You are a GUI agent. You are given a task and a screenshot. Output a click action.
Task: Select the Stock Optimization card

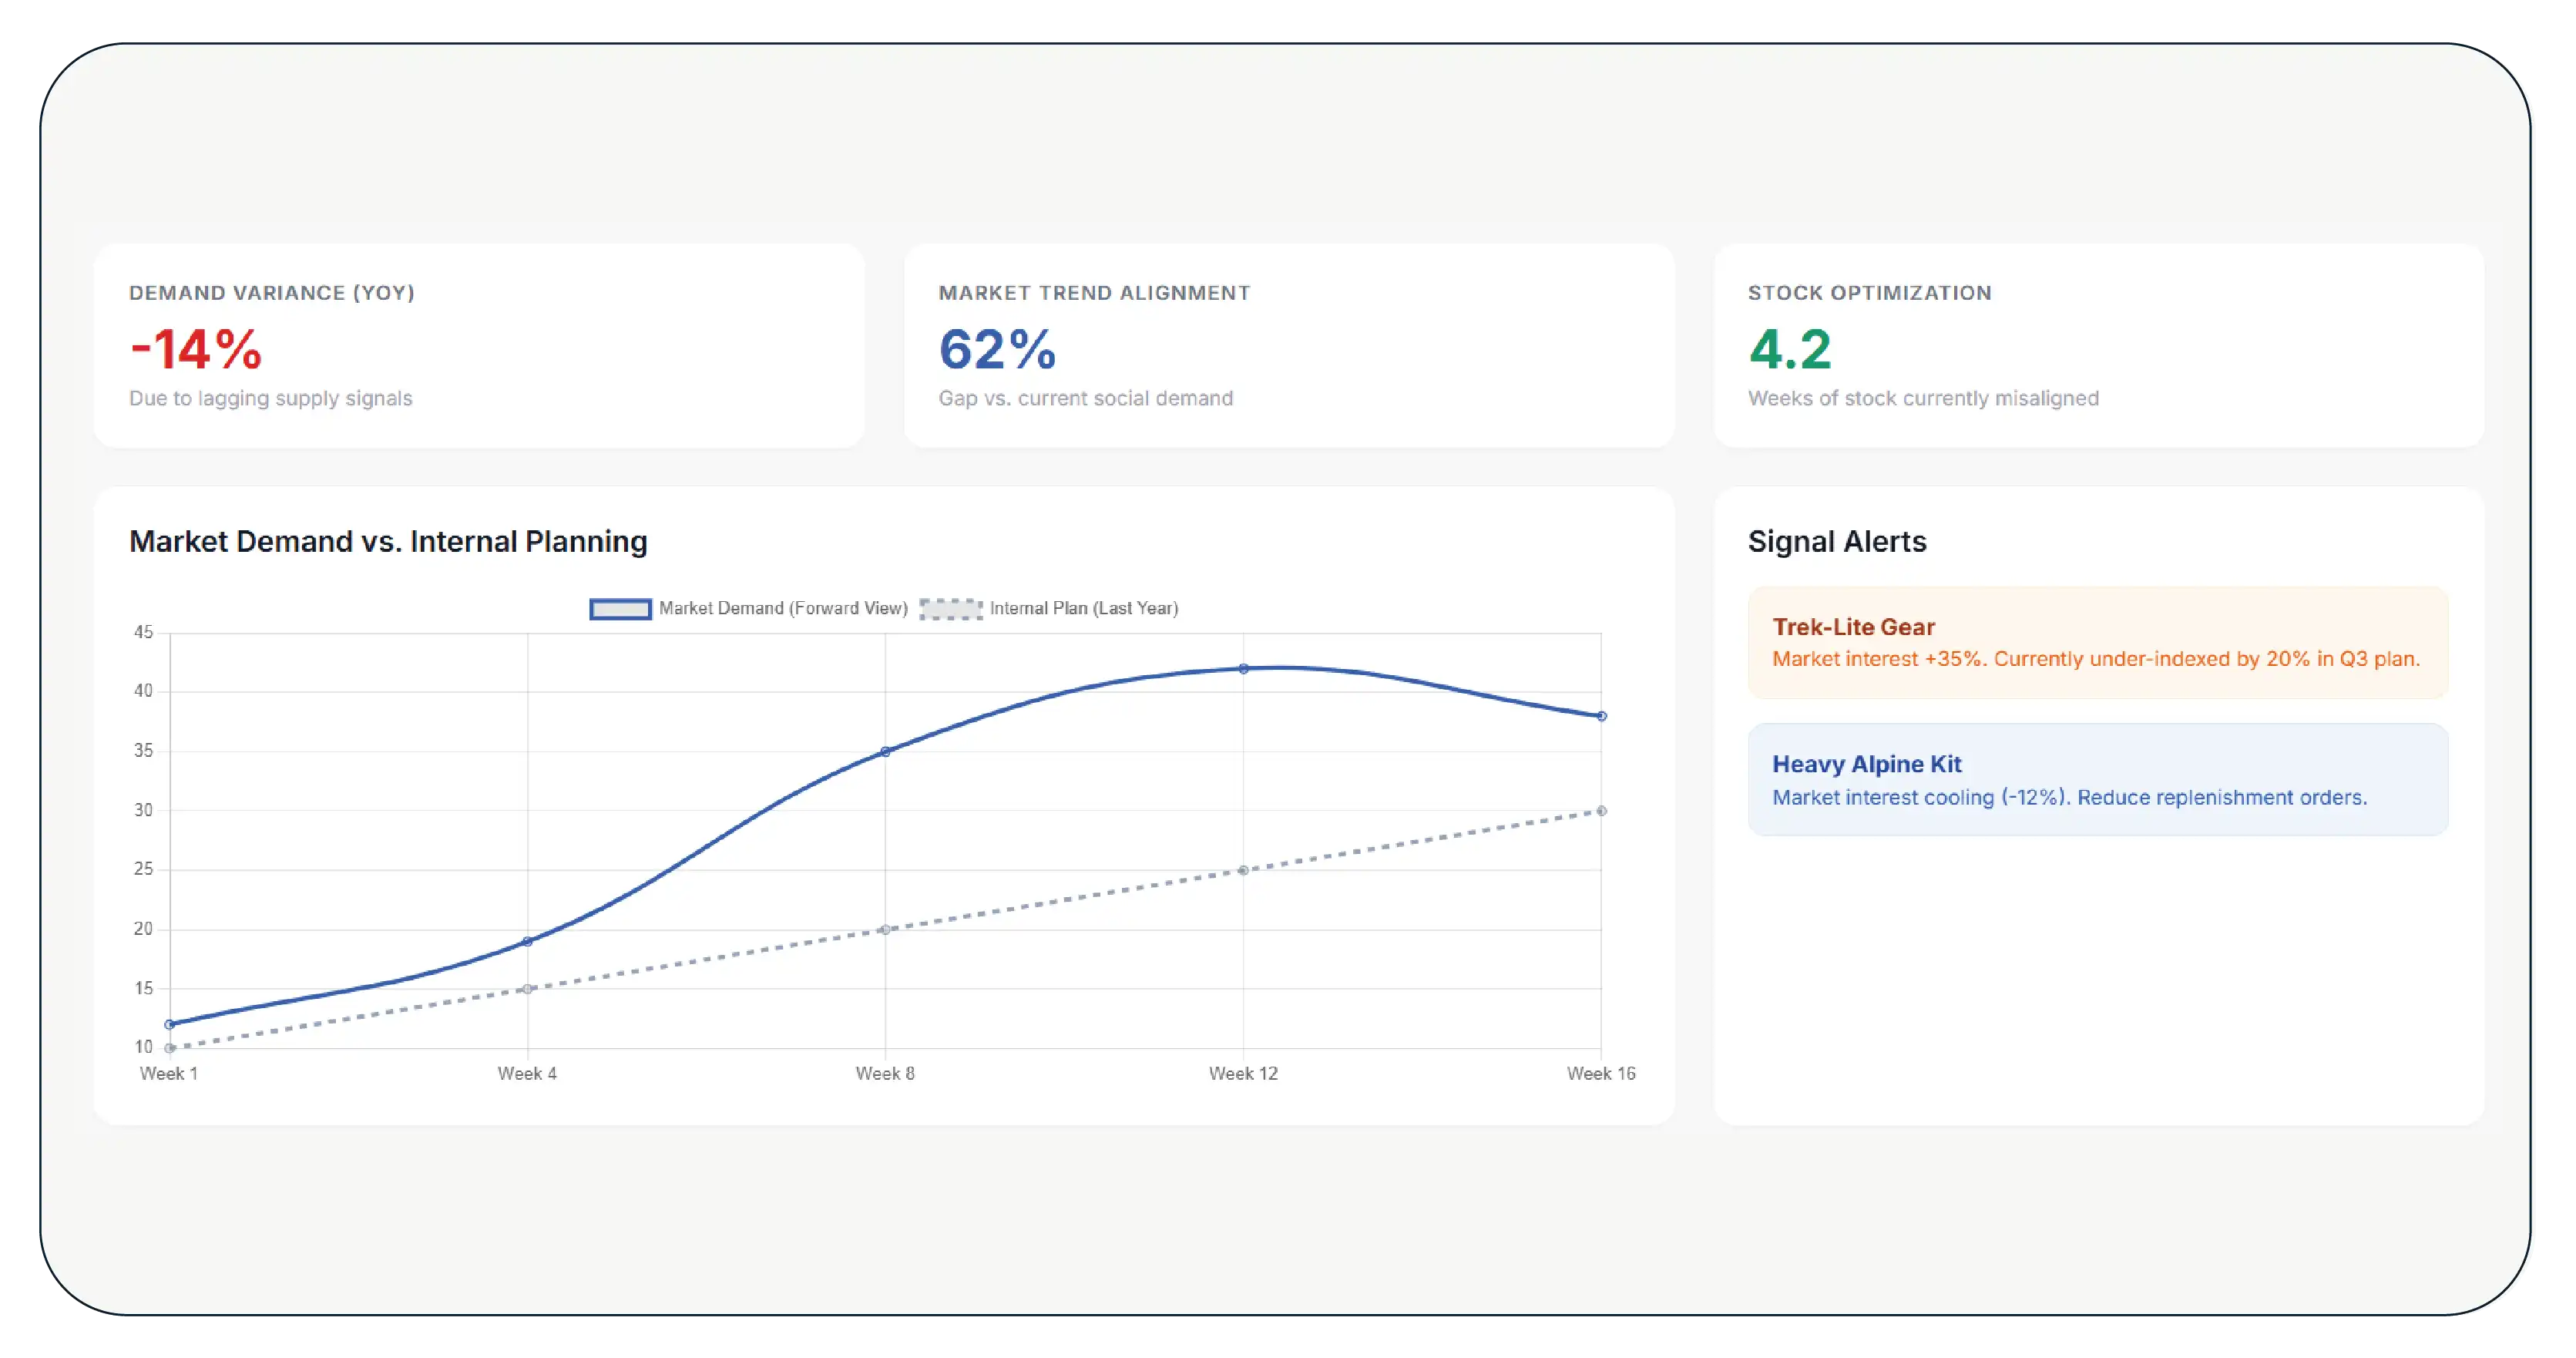click(x=2099, y=346)
